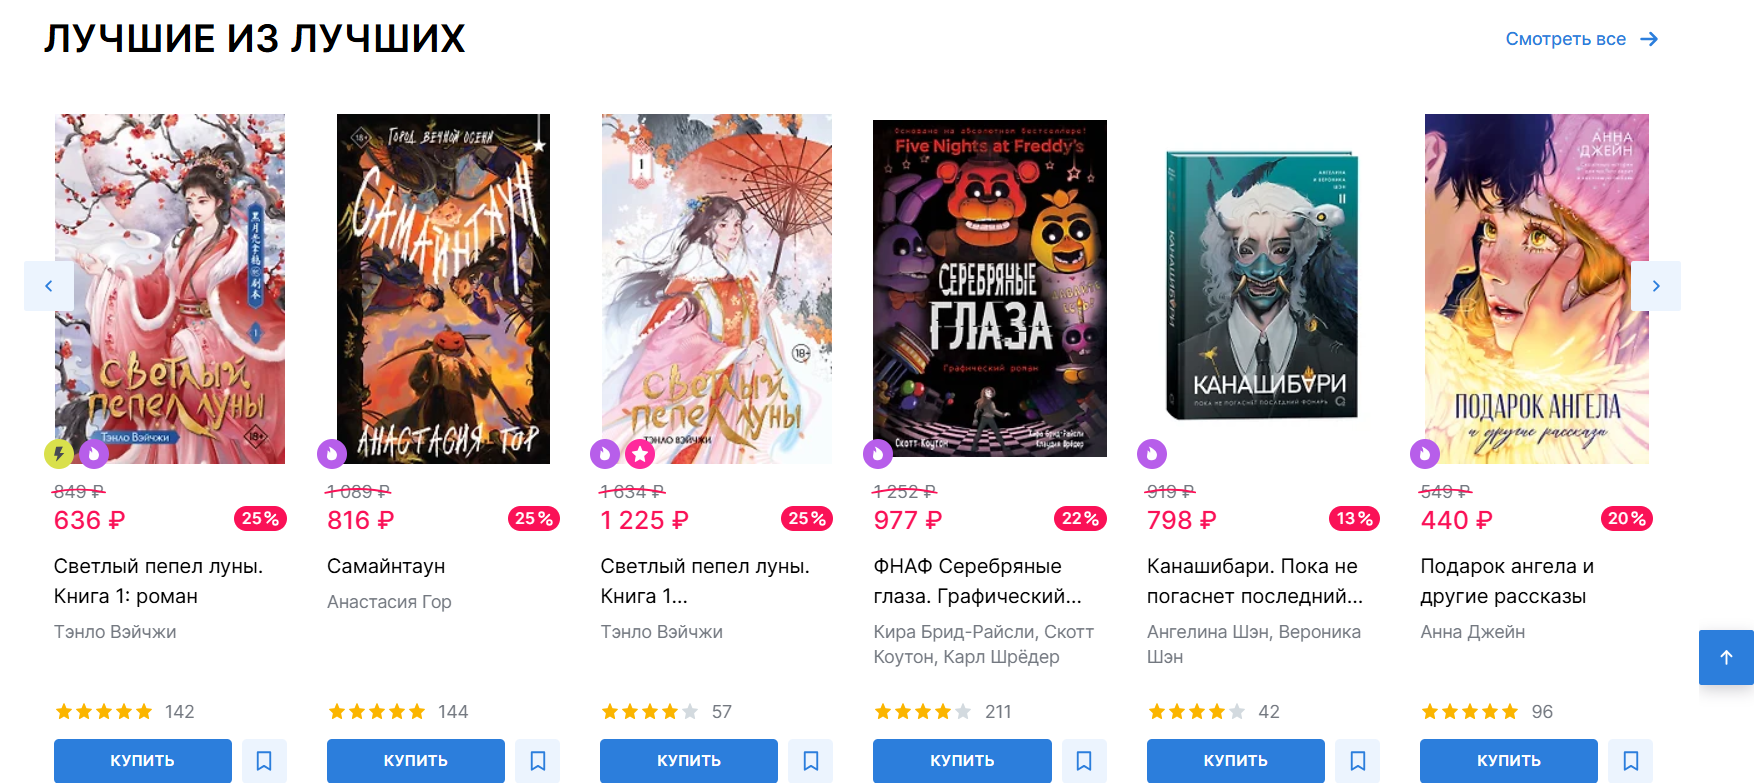Bookmark the 1 225 ₽ Светлый пепел луны book
This screenshot has width=1754, height=783.
811,761
